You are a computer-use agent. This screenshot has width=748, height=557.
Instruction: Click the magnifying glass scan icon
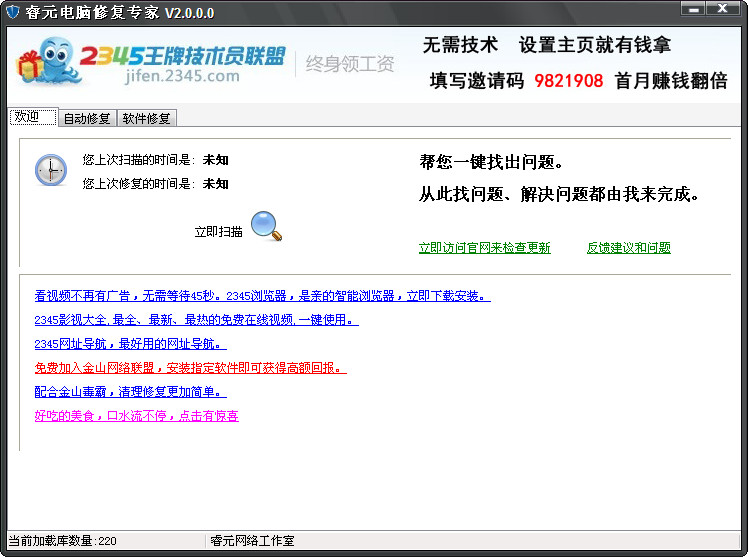(266, 226)
